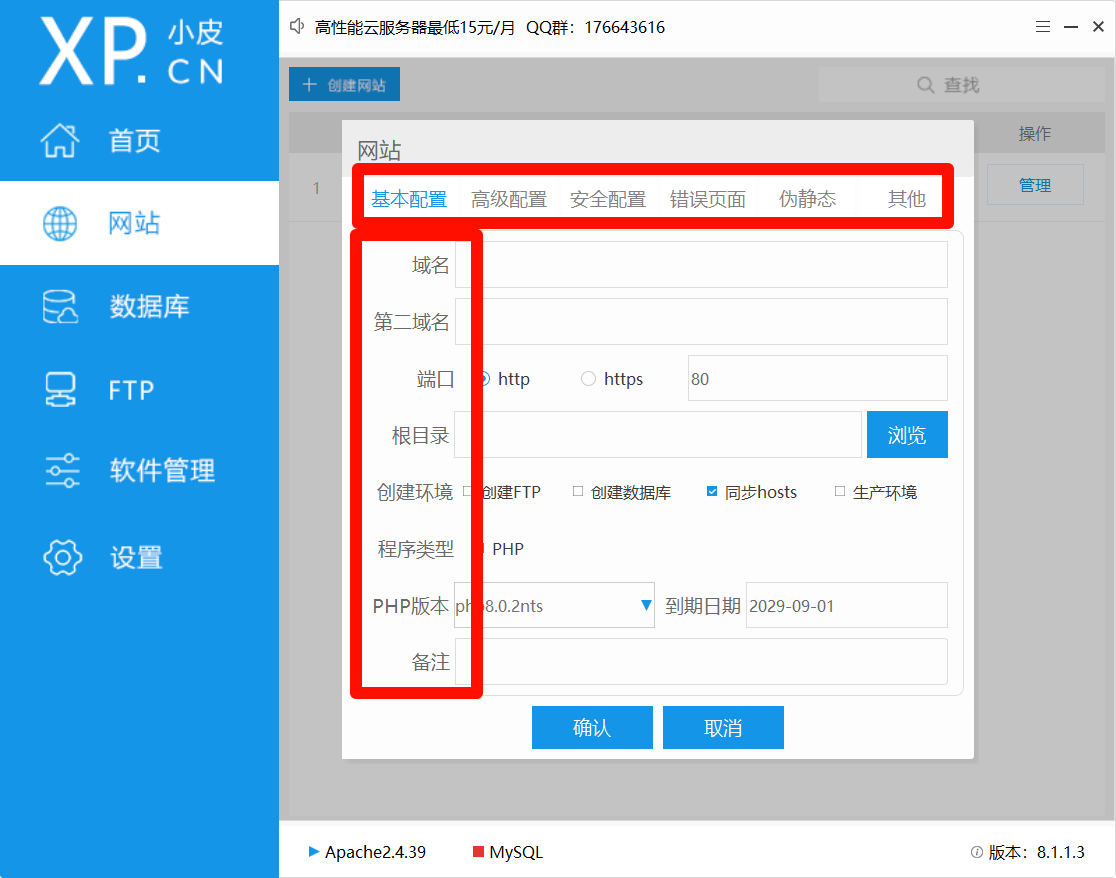Screen dimensions: 1116x878
Task: Click the 浏览 browse button
Action: tap(907, 435)
